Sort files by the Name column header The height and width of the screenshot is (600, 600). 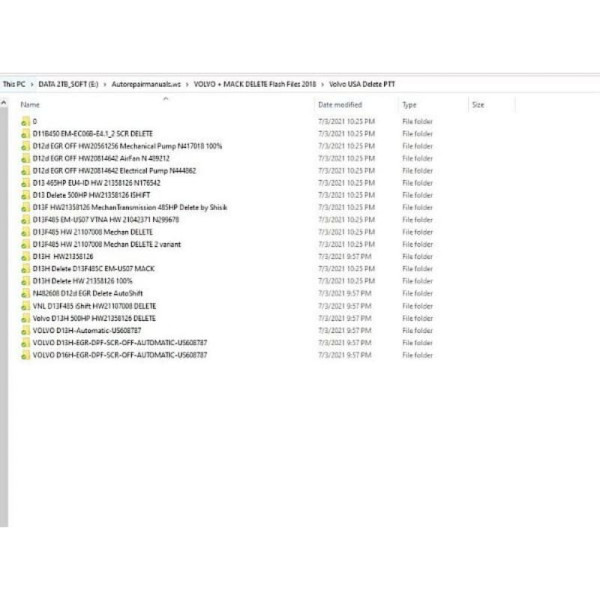pyautogui.click(x=30, y=104)
